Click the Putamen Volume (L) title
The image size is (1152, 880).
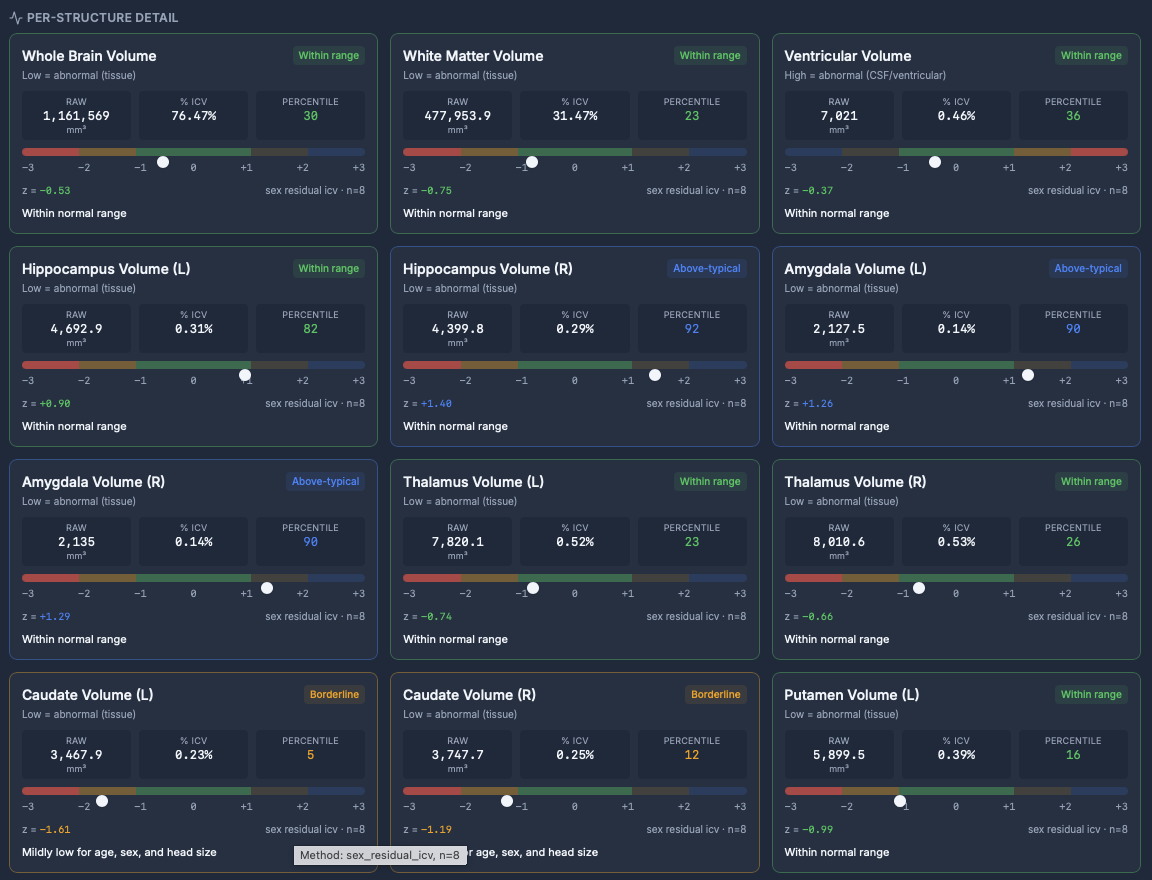852,695
